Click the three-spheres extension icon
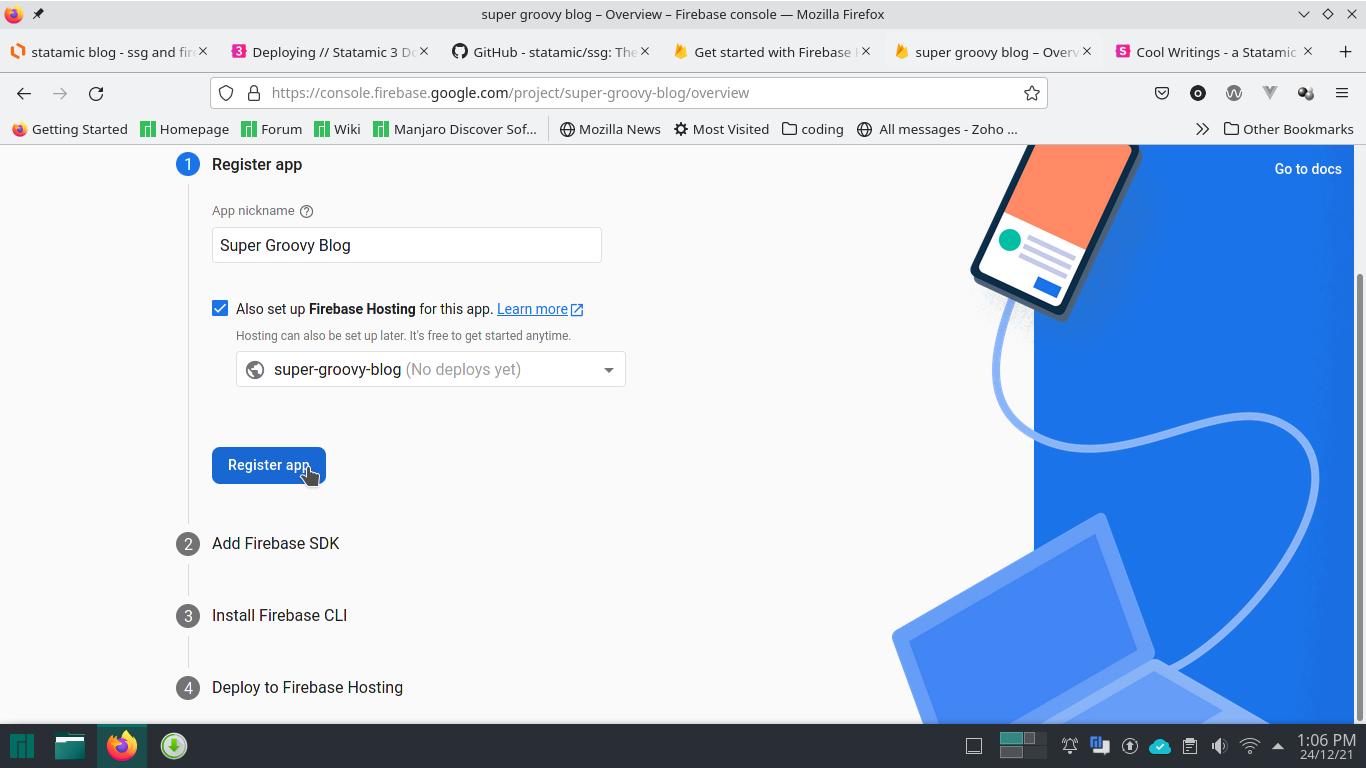Viewport: 1366px width, 768px height. (x=1306, y=93)
